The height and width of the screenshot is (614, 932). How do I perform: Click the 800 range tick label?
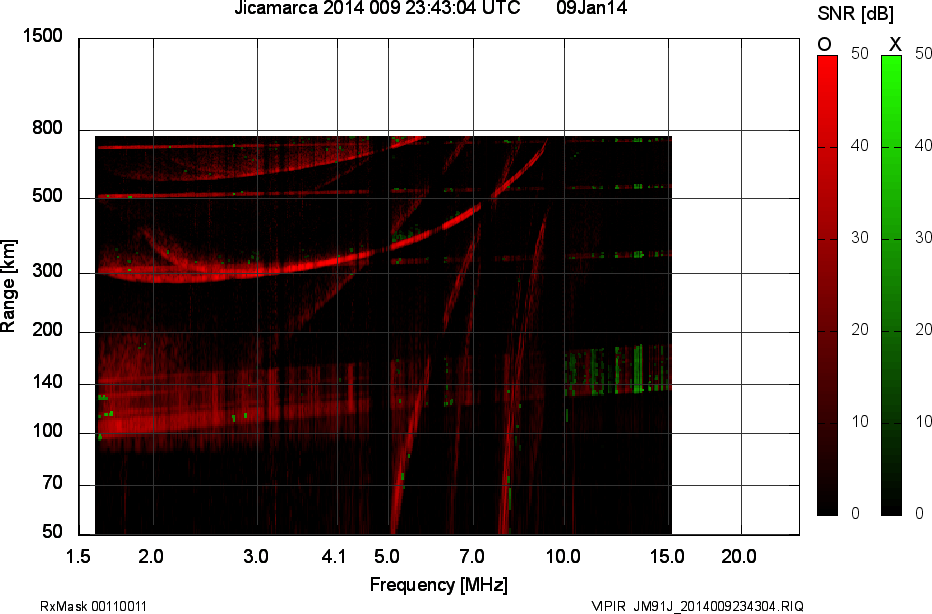48,129
